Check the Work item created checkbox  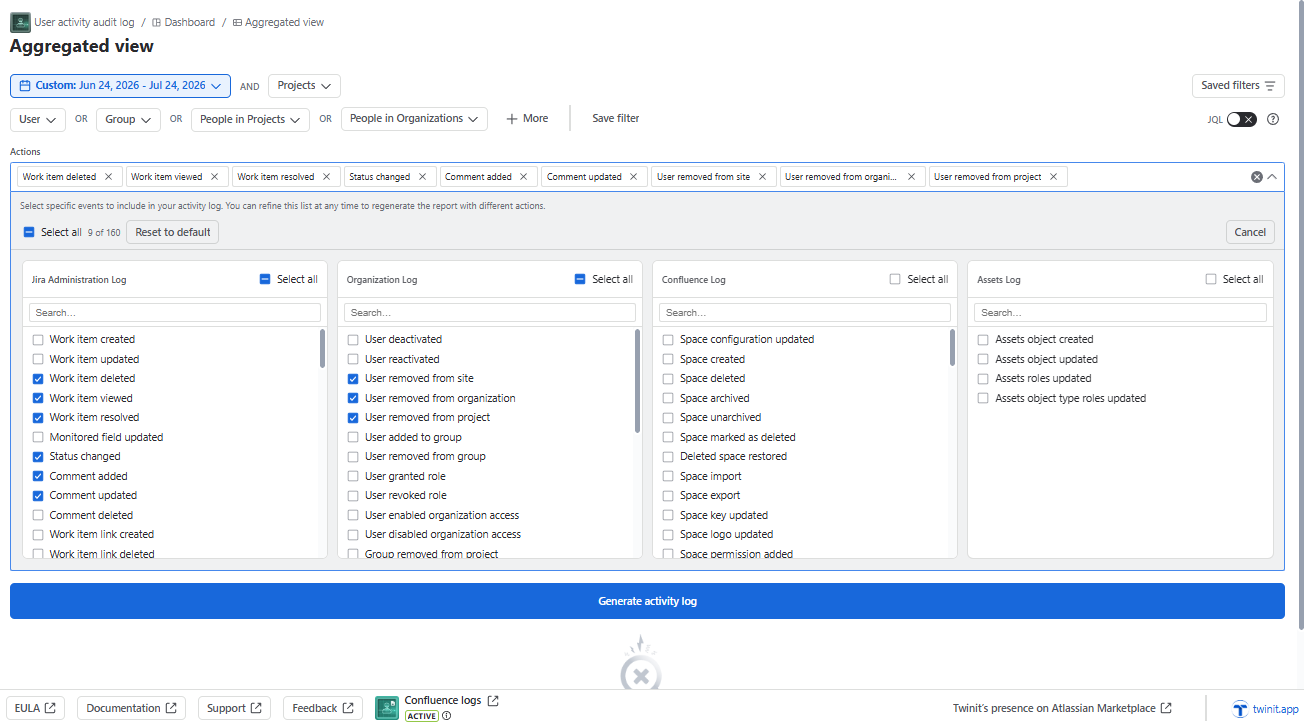[x=38, y=340]
